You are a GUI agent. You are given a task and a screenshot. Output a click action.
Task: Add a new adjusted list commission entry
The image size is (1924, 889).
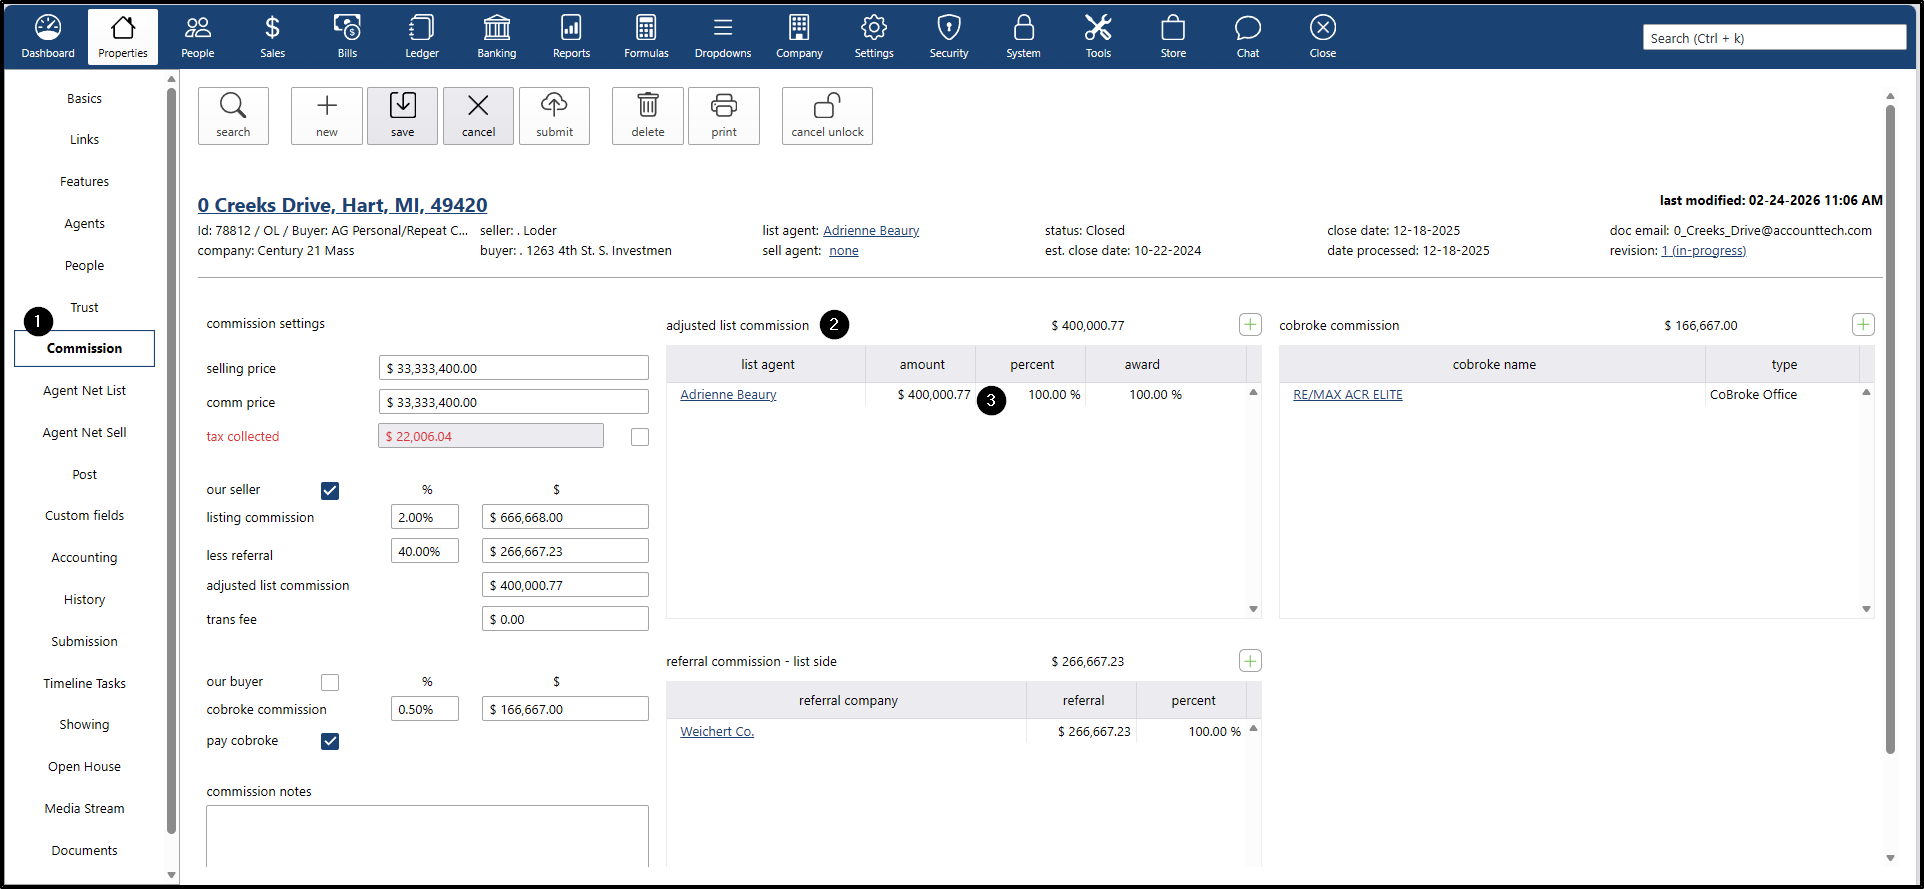[x=1250, y=325]
